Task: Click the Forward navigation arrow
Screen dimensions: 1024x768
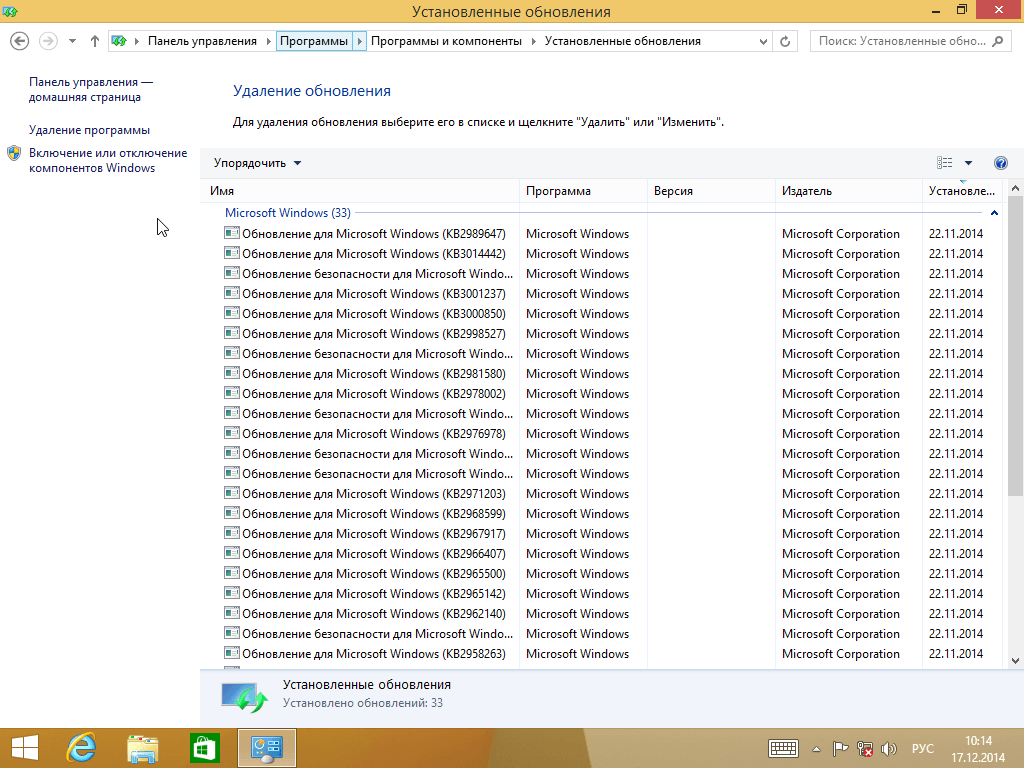Action: click(x=48, y=41)
